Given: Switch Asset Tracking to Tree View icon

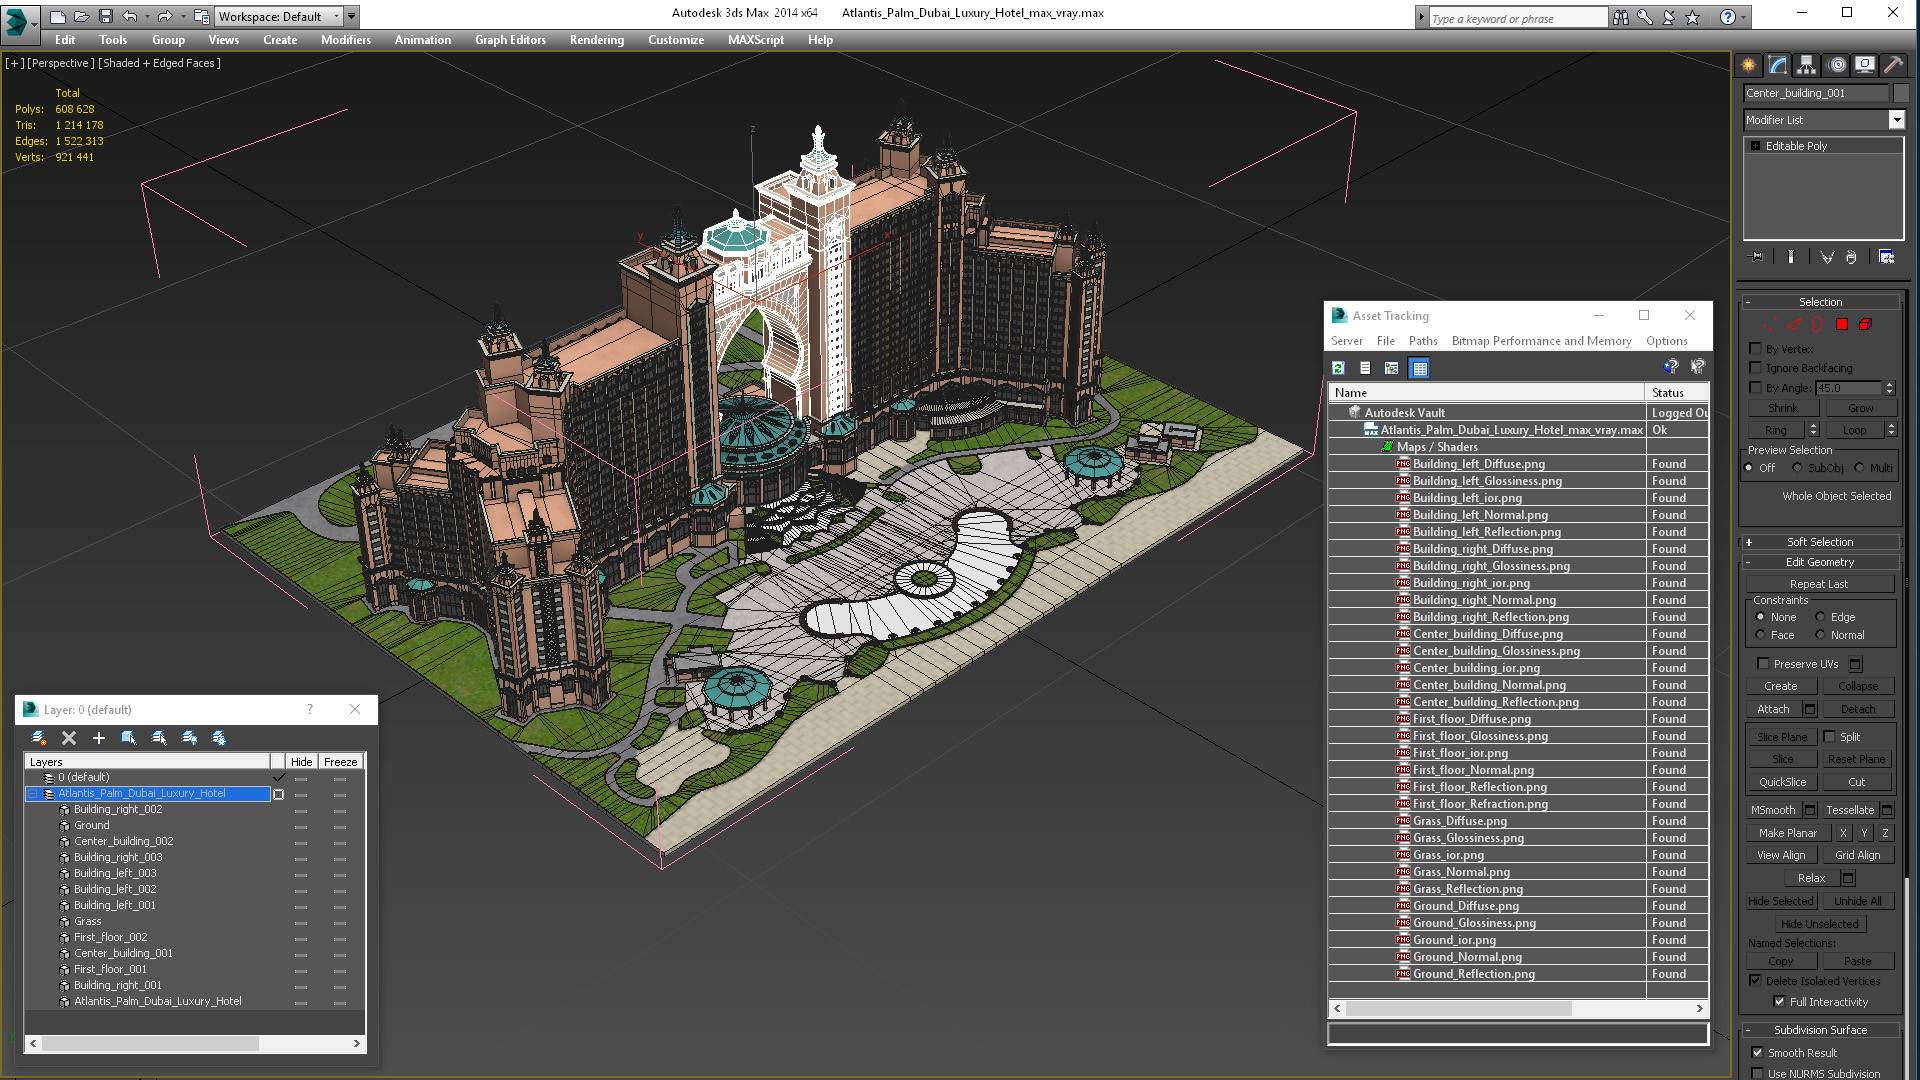Looking at the screenshot, I should (1392, 368).
